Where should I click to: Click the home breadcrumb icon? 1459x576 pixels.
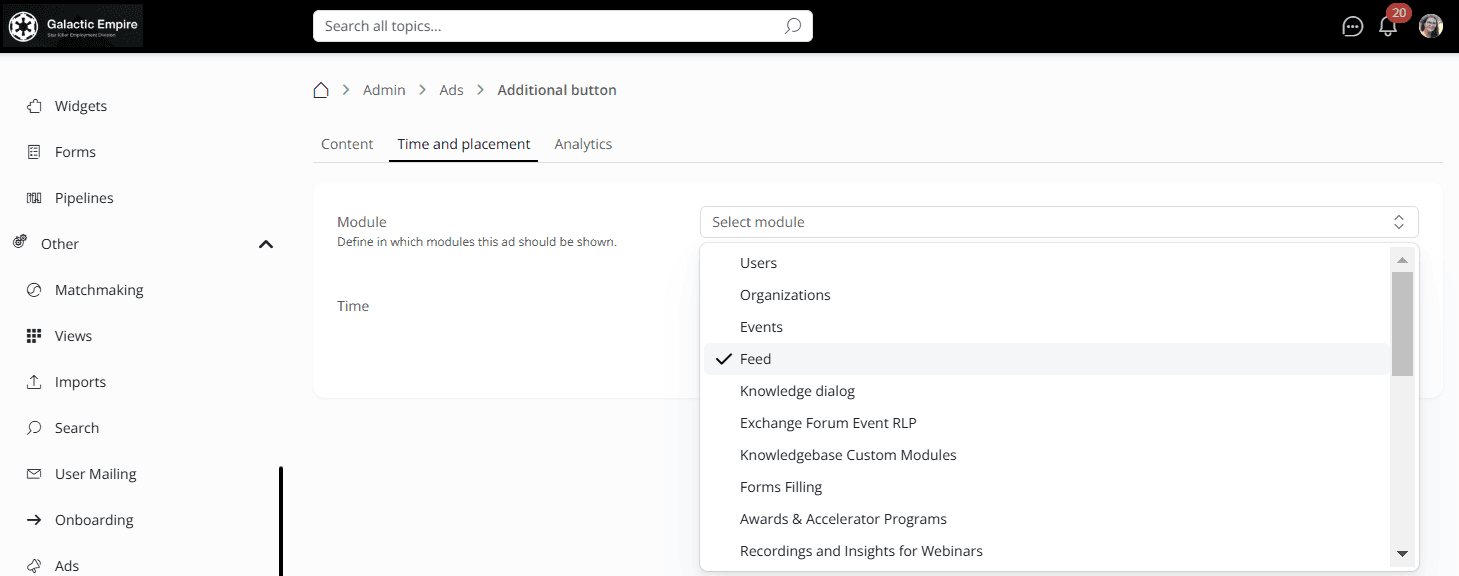(321, 90)
